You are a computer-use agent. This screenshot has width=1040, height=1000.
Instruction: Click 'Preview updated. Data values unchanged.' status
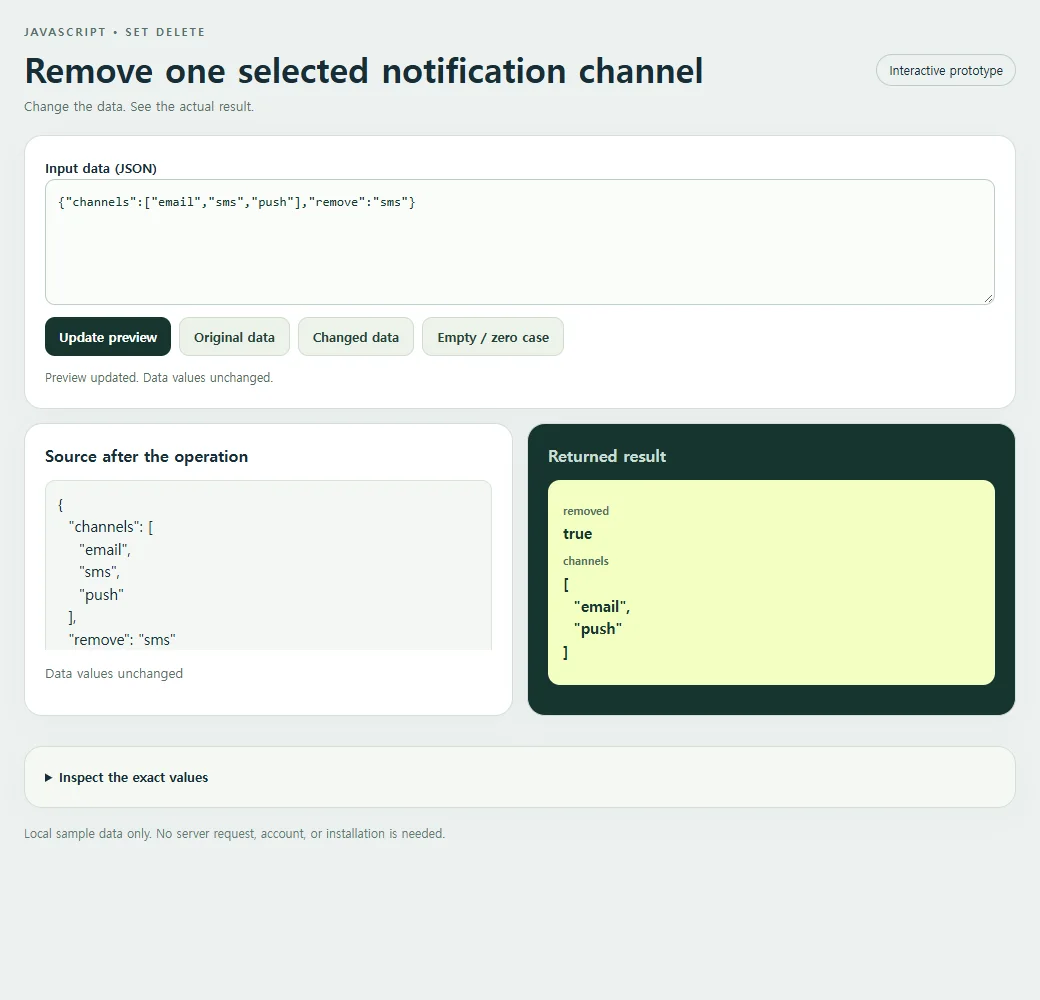[159, 377]
